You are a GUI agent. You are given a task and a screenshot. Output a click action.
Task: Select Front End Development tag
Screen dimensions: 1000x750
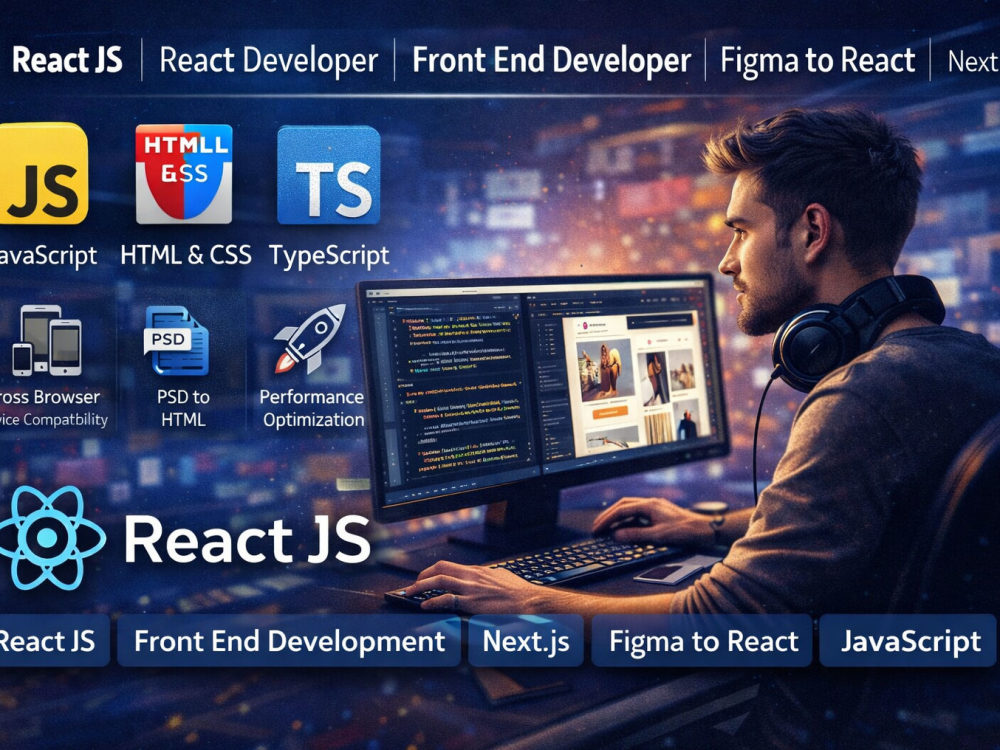pyautogui.click(x=289, y=640)
